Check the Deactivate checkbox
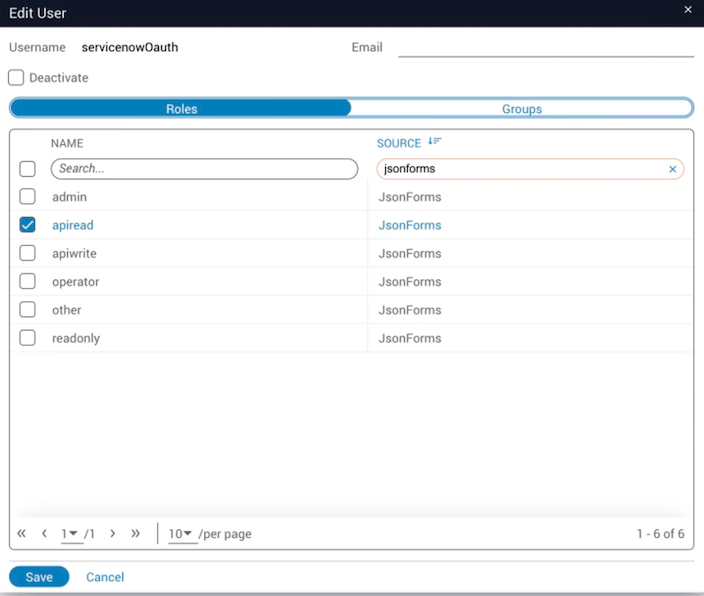Screen dimensions: 704x596 16,77
